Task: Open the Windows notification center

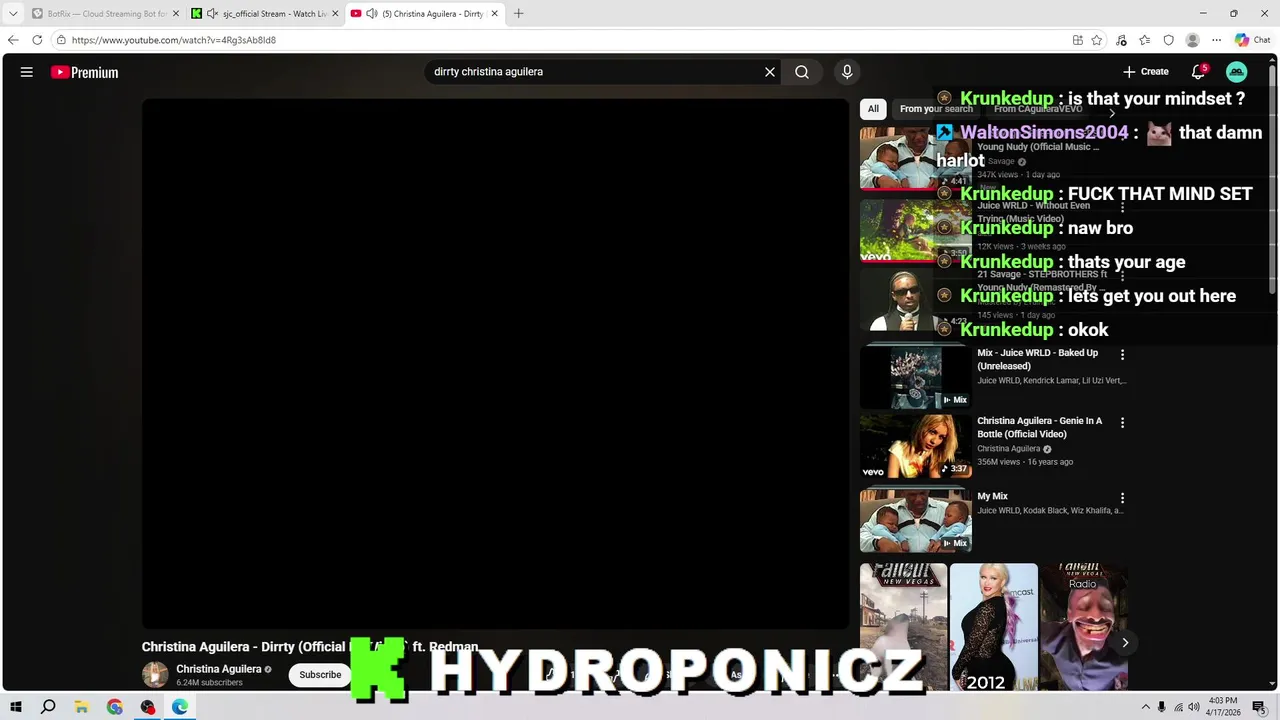Action: (x=1258, y=707)
